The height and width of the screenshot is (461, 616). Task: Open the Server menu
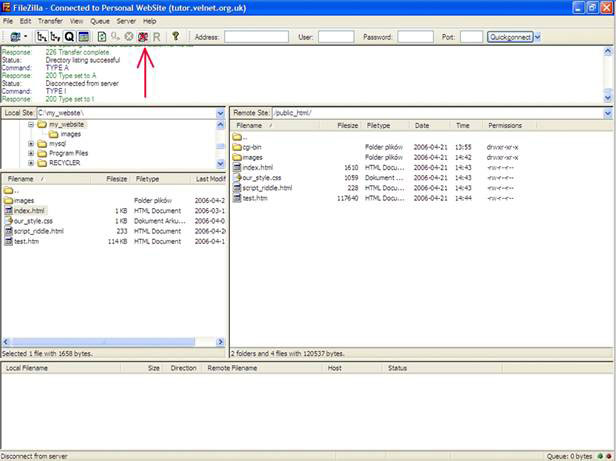126,21
